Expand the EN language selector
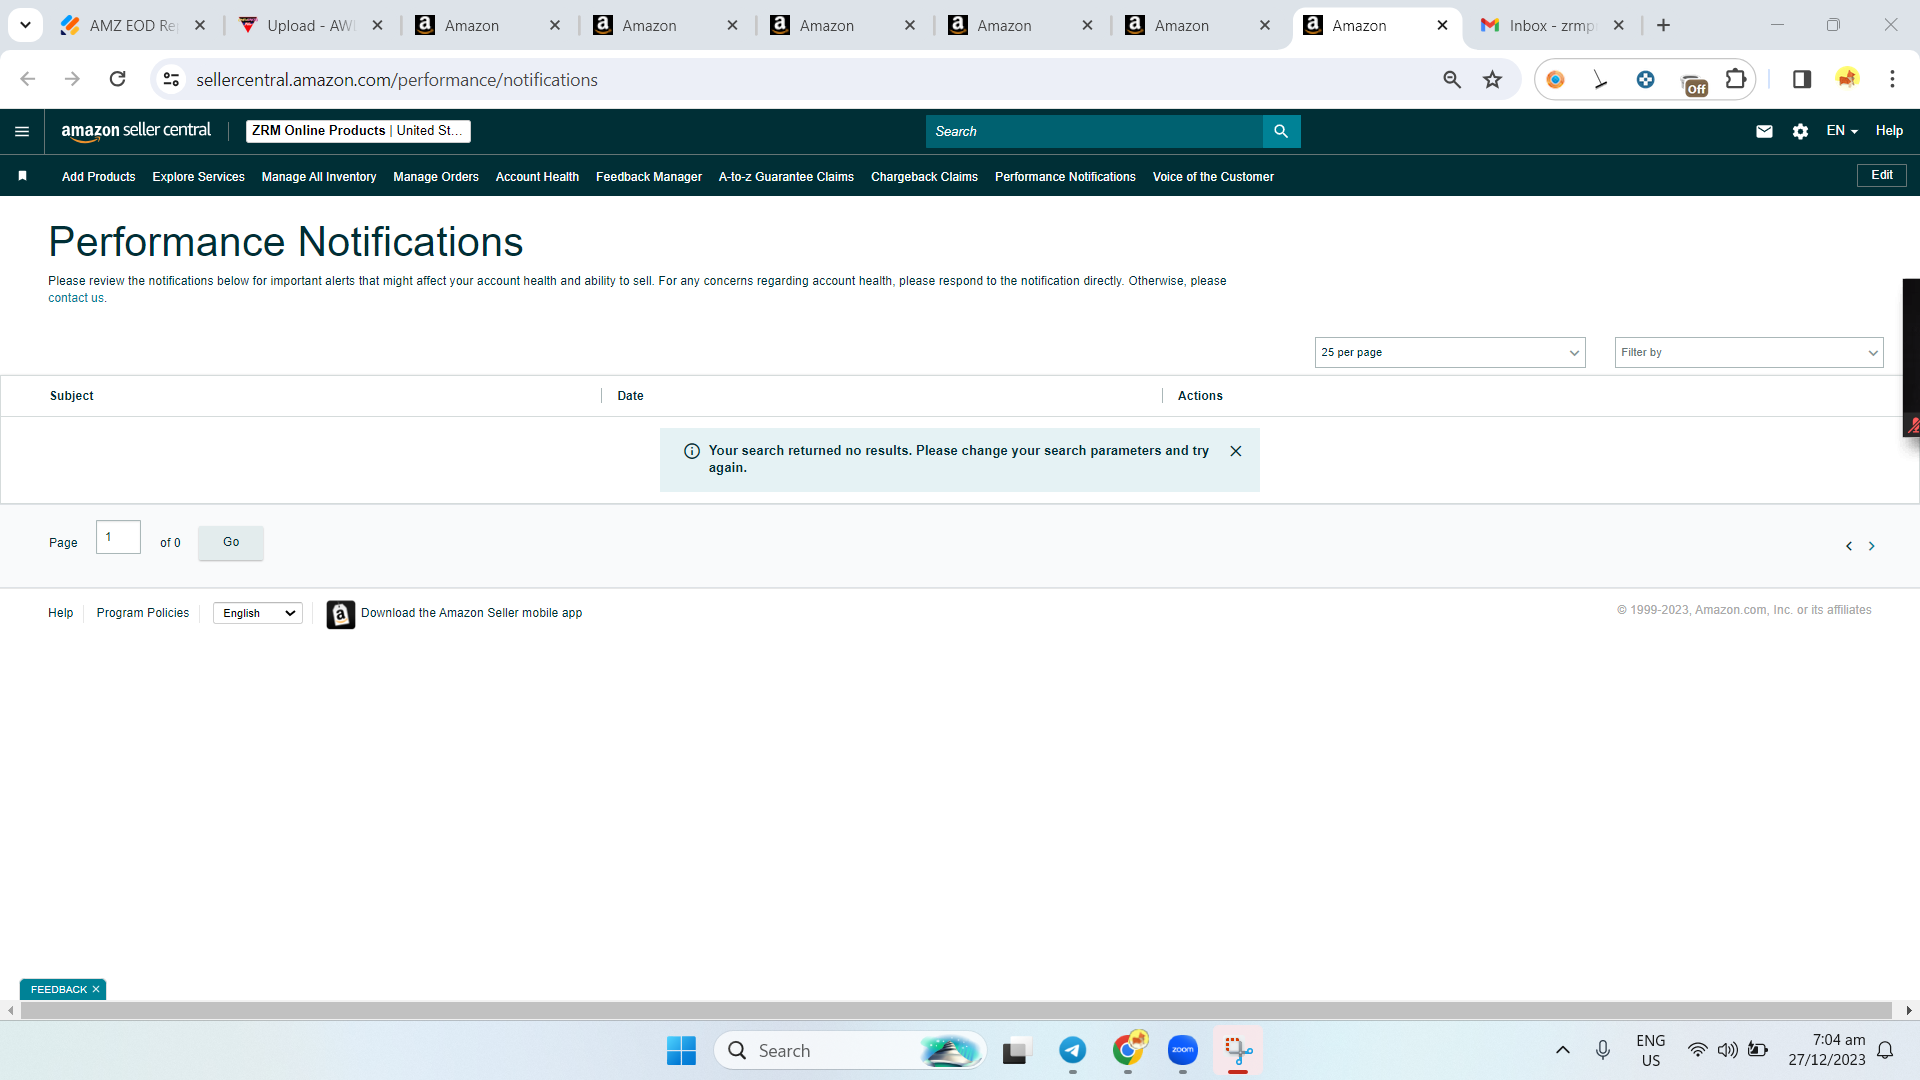The image size is (1920, 1080). click(x=1842, y=131)
